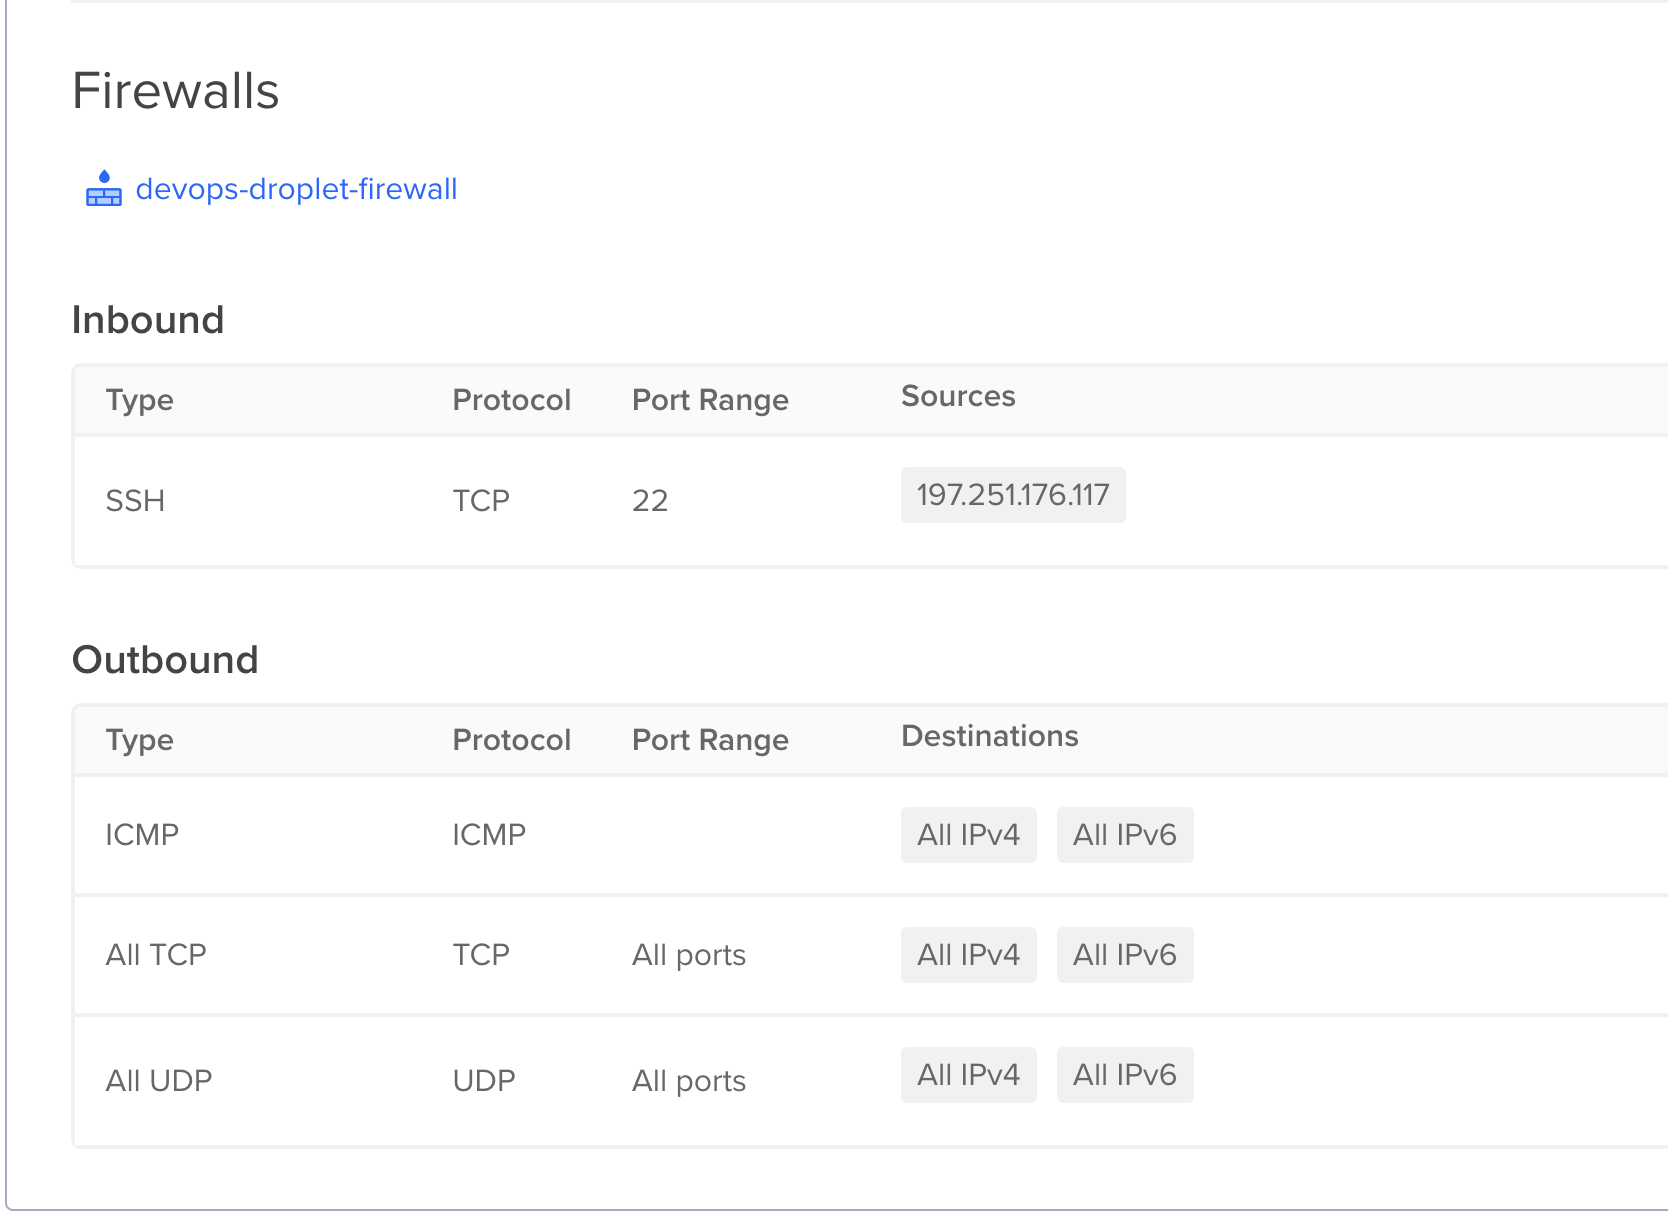Image resolution: width=1668 pixels, height=1230 pixels.
Task: Select the All UDP outbound rule type
Action: click(158, 1081)
